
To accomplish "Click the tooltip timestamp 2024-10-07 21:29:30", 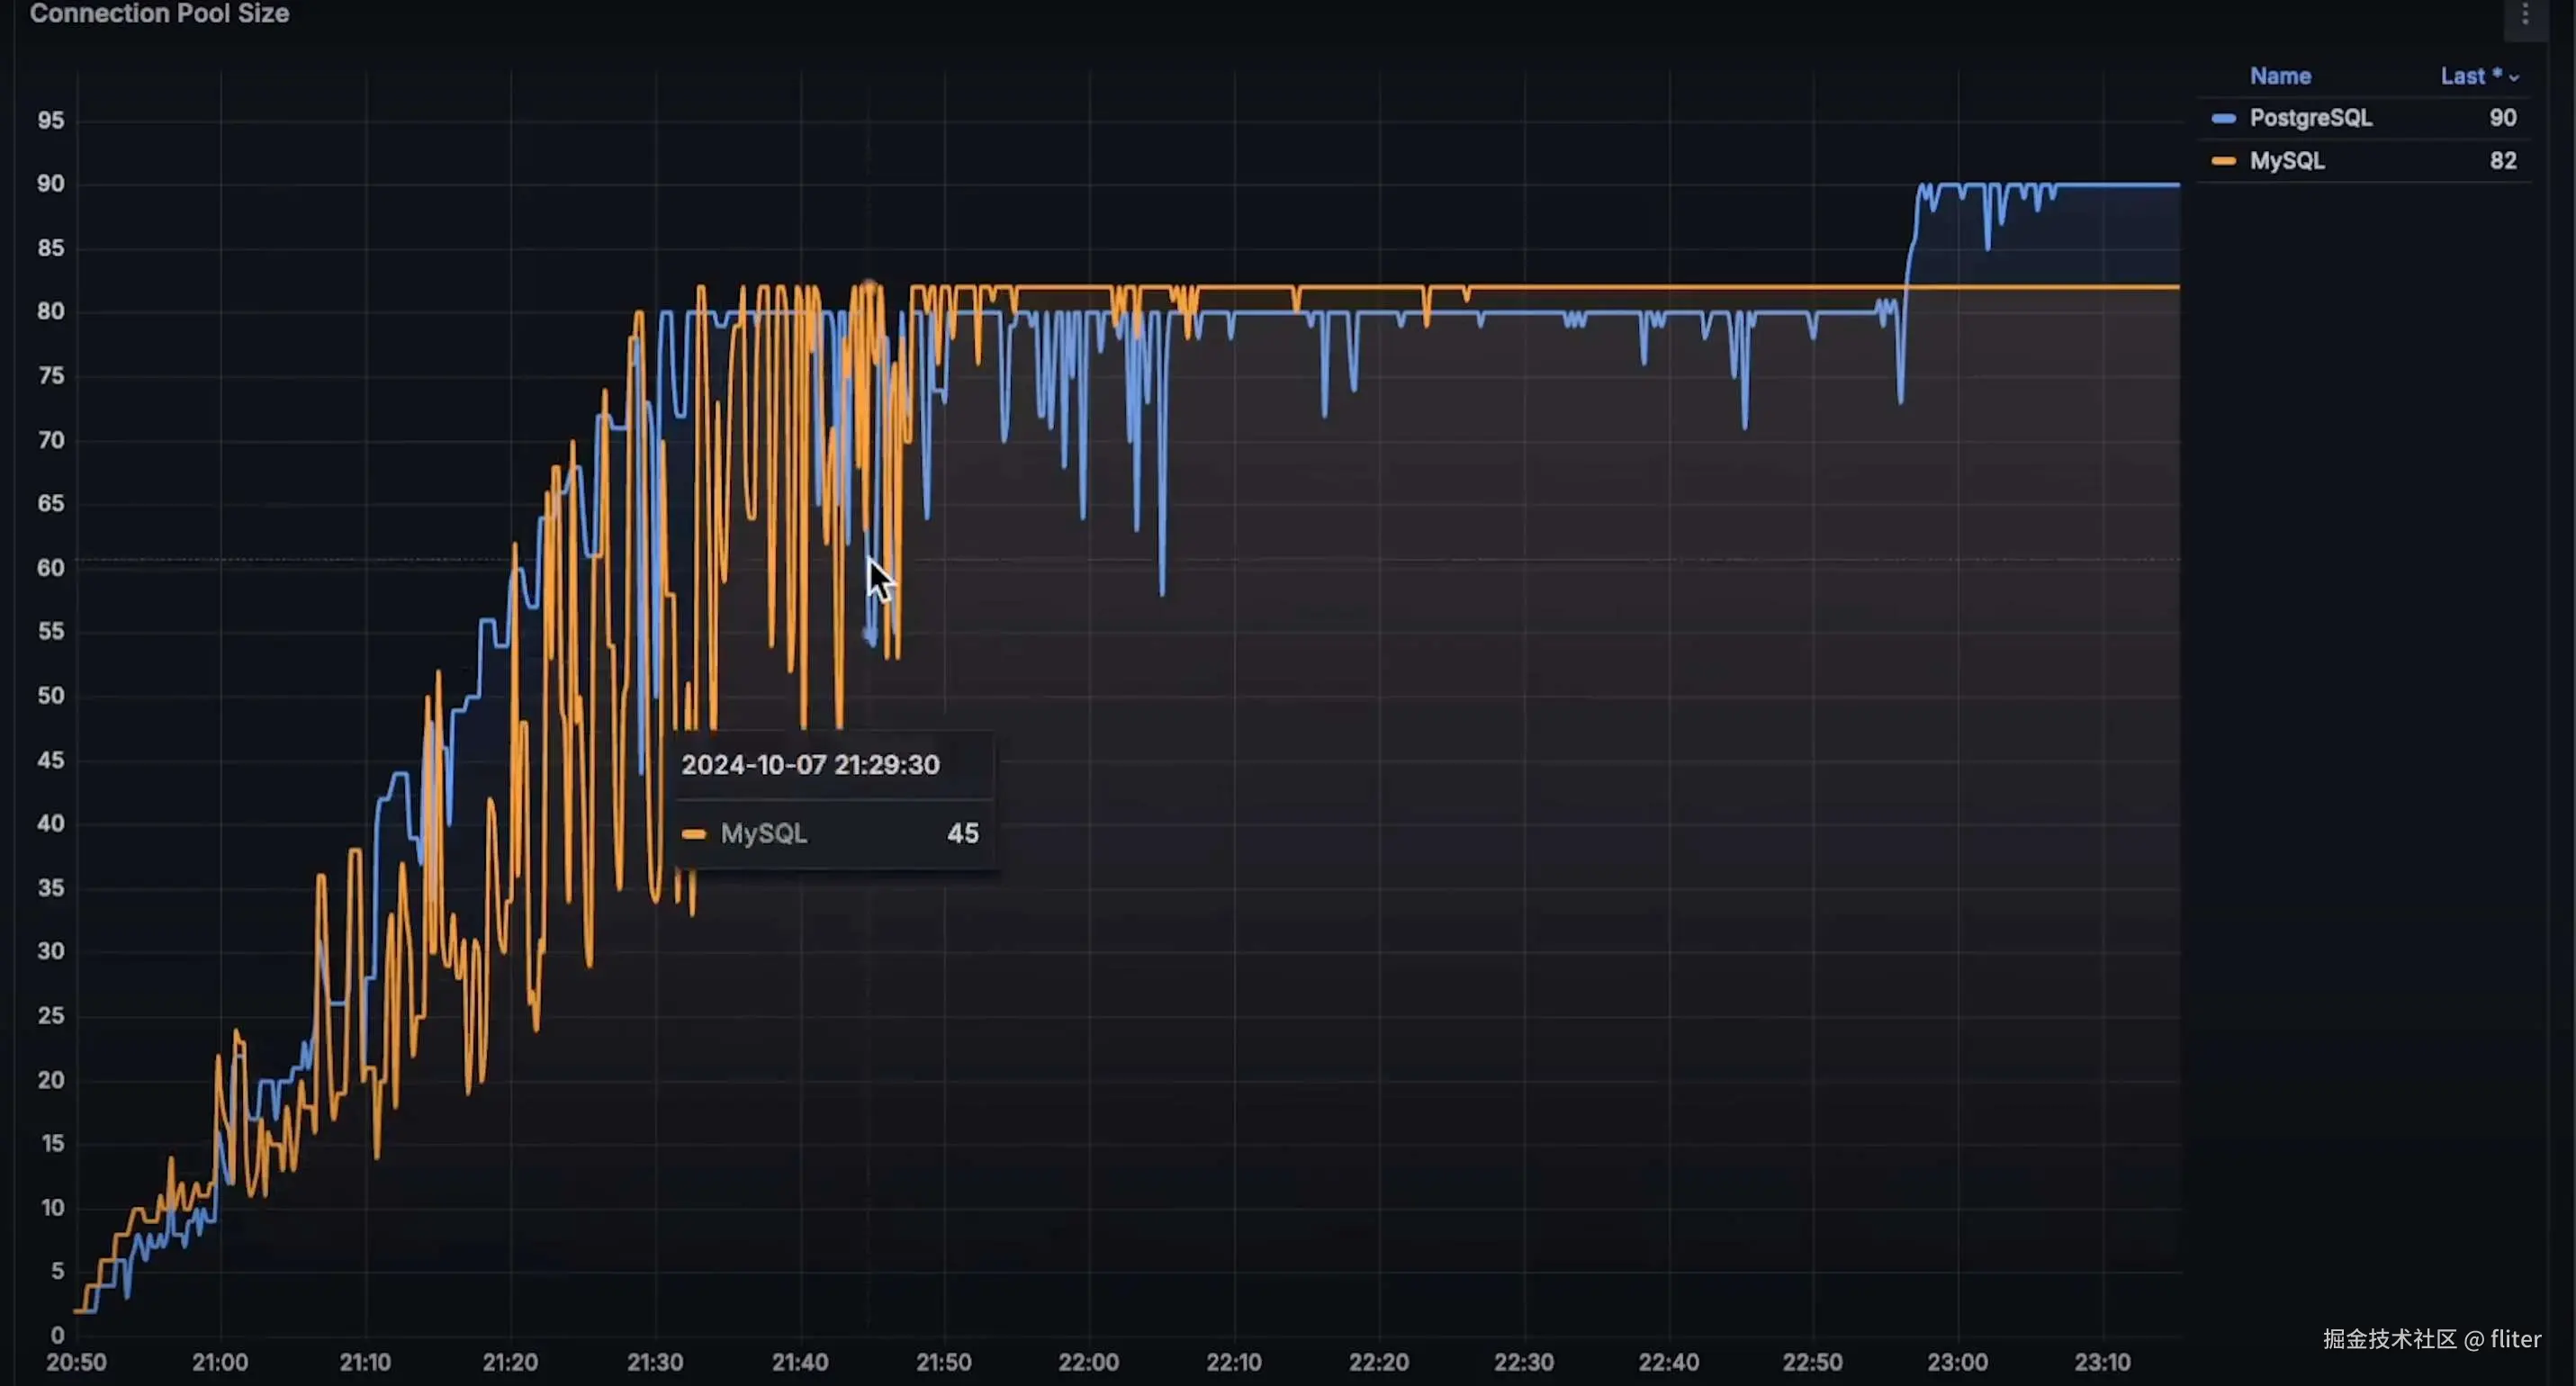I will [810, 765].
